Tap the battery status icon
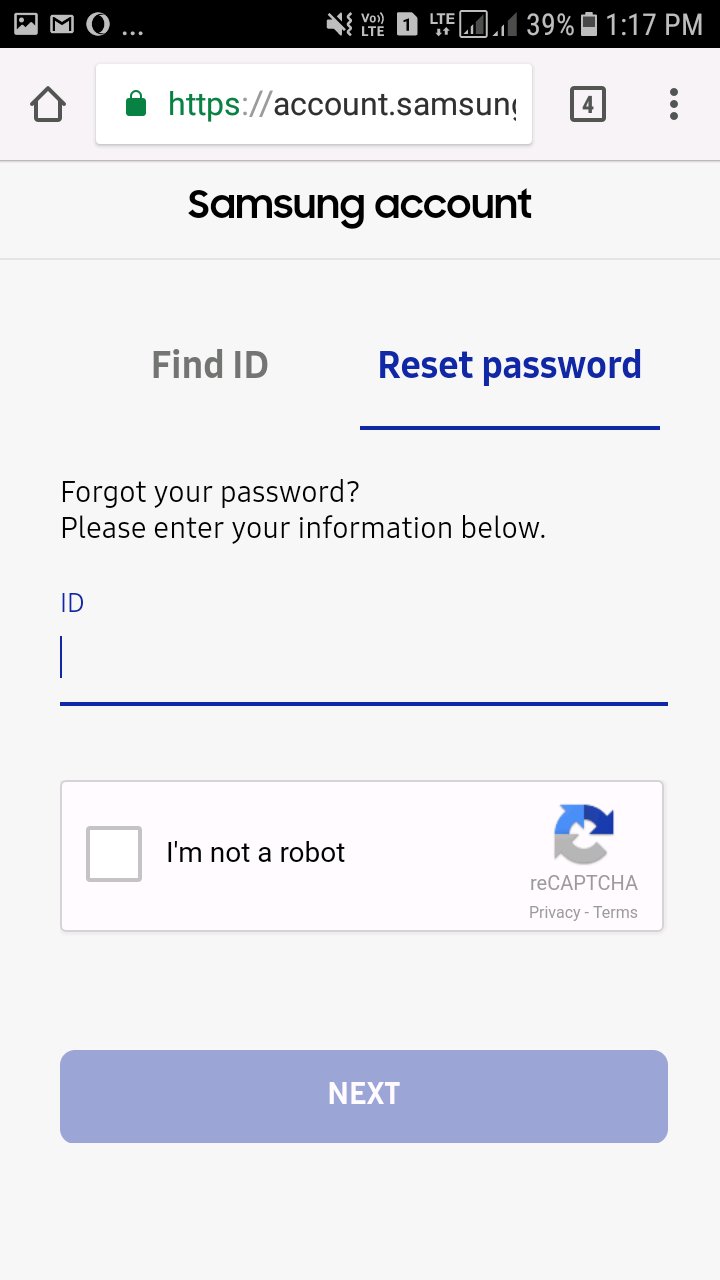 tap(589, 24)
